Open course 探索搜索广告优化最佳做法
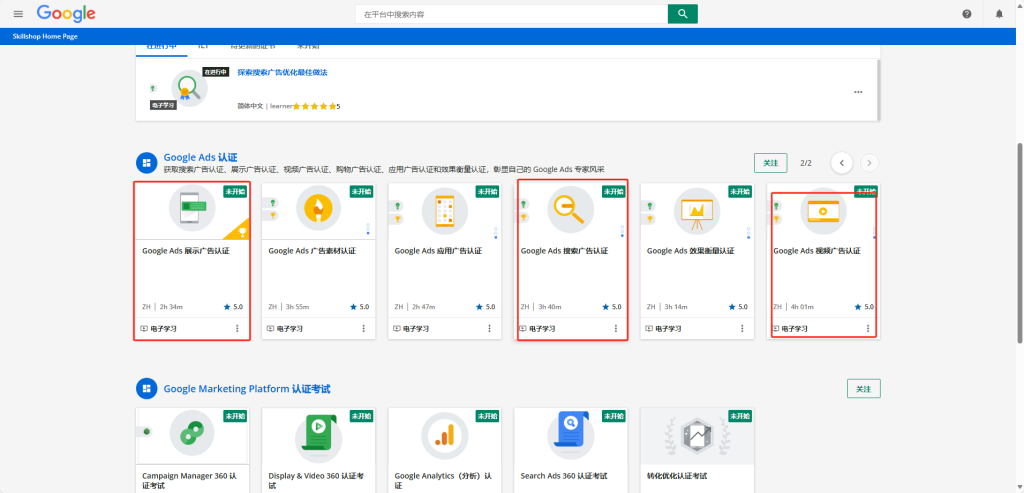Image resolution: width=1024 pixels, height=493 pixels. tap(282, 72)
